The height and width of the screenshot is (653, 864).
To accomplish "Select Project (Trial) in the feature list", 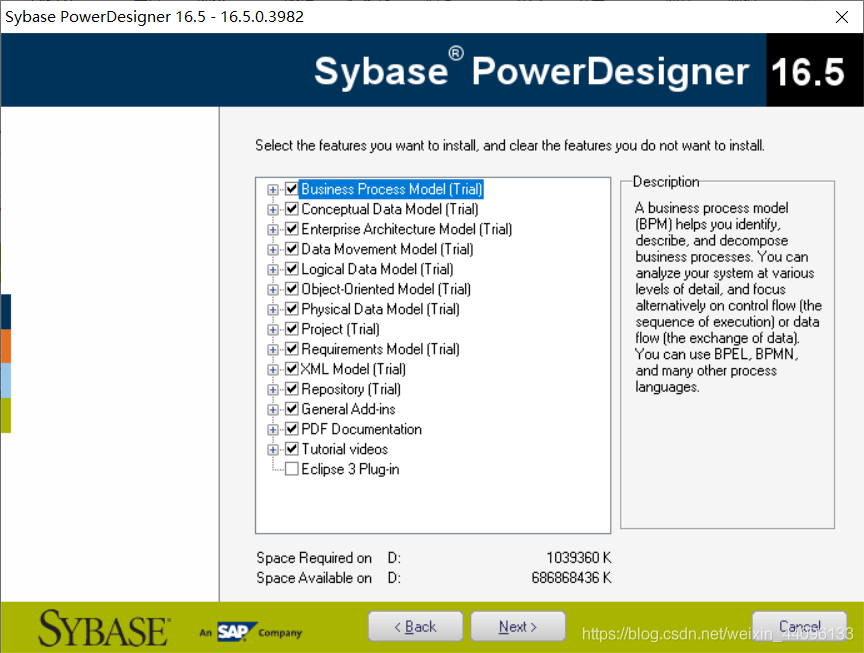I will (336, 329).
